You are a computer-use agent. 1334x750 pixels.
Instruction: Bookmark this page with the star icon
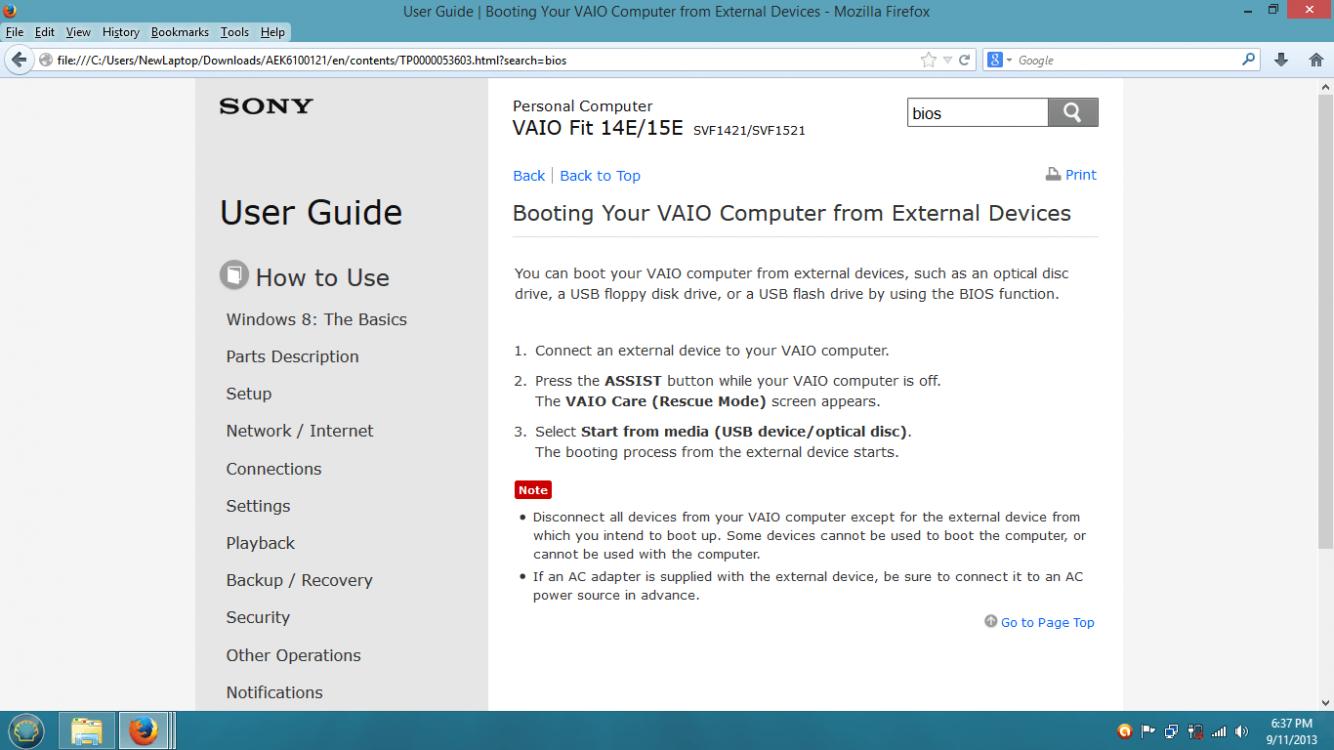click(x=928, y=60)
